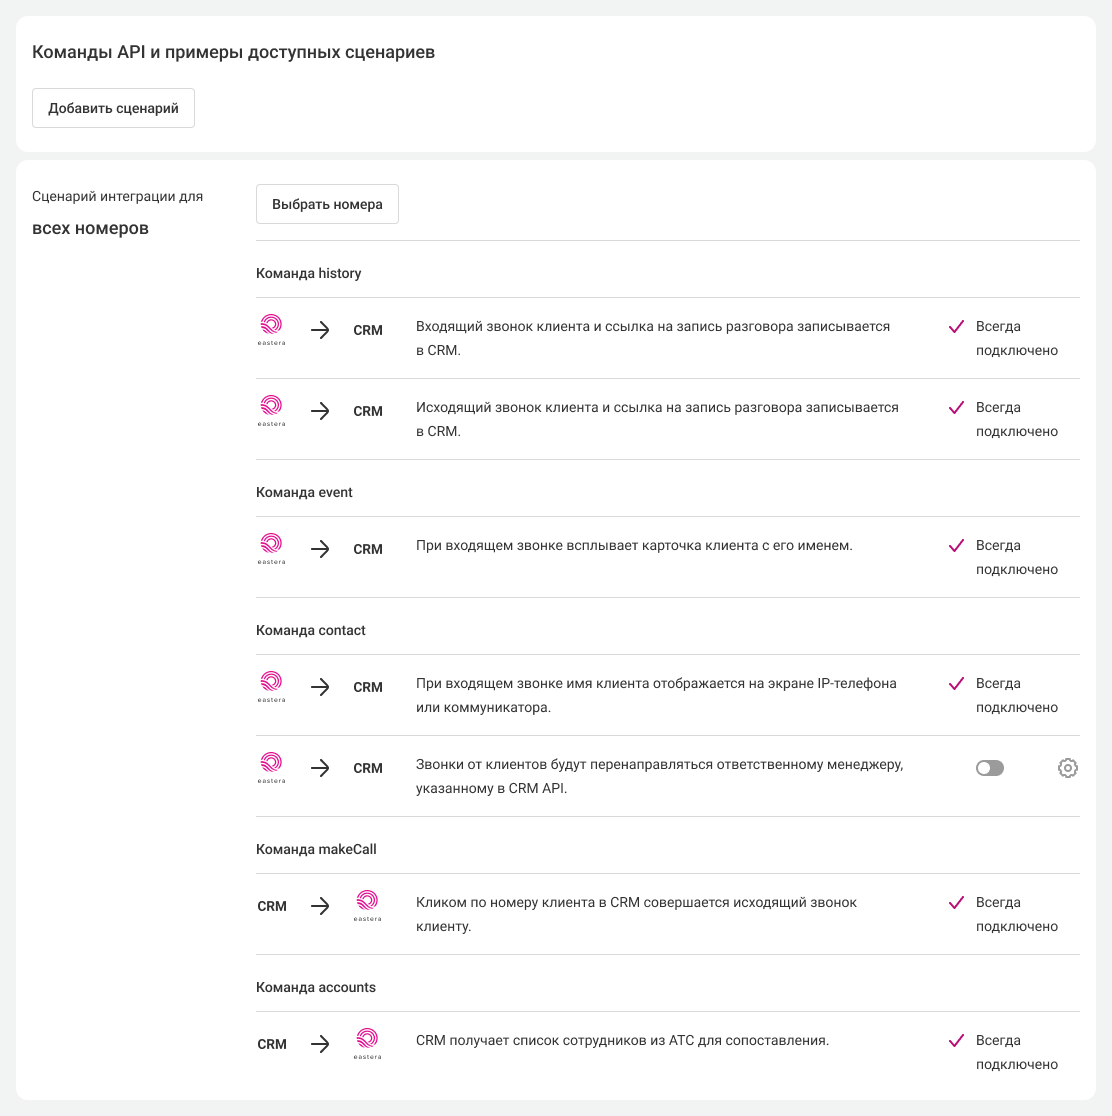This screenshot has width=1112, height=1116.
Task: Click checkmark beside popup client card scenario
Action: pyautogui.click(x=956, y=546)
